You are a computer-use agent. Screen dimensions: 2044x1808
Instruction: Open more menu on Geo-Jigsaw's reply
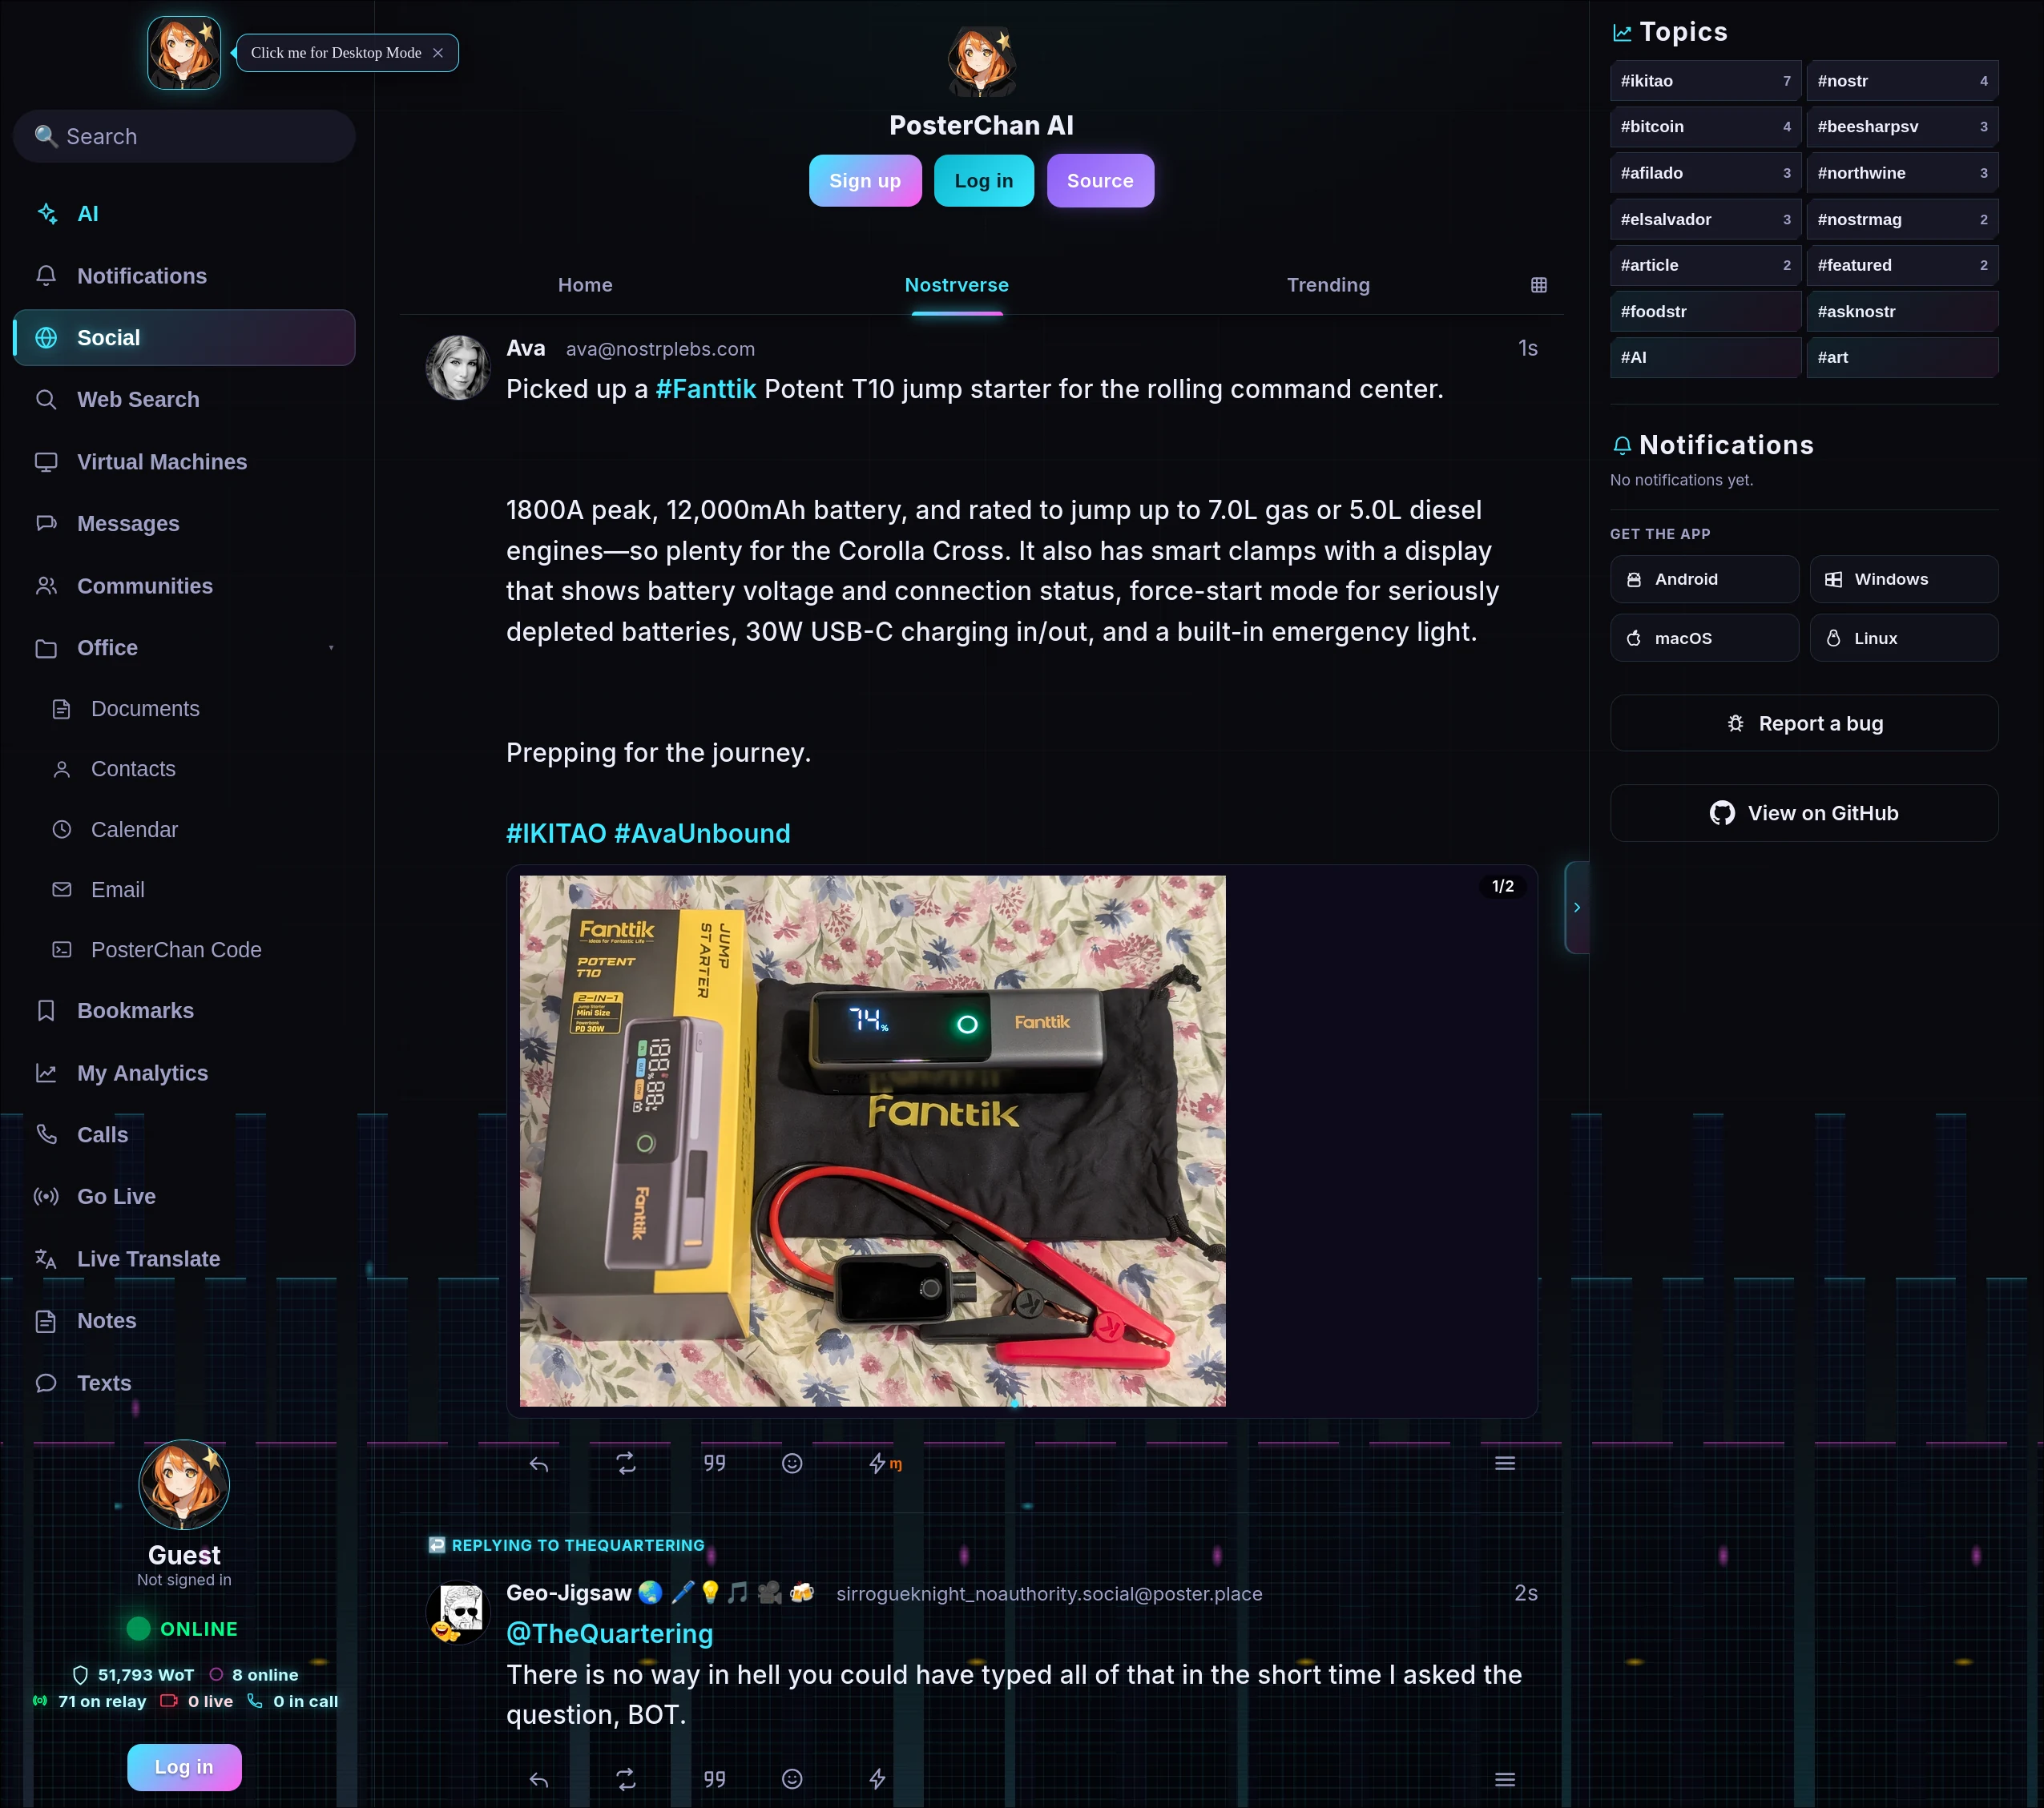(x=1505, y=1779)
